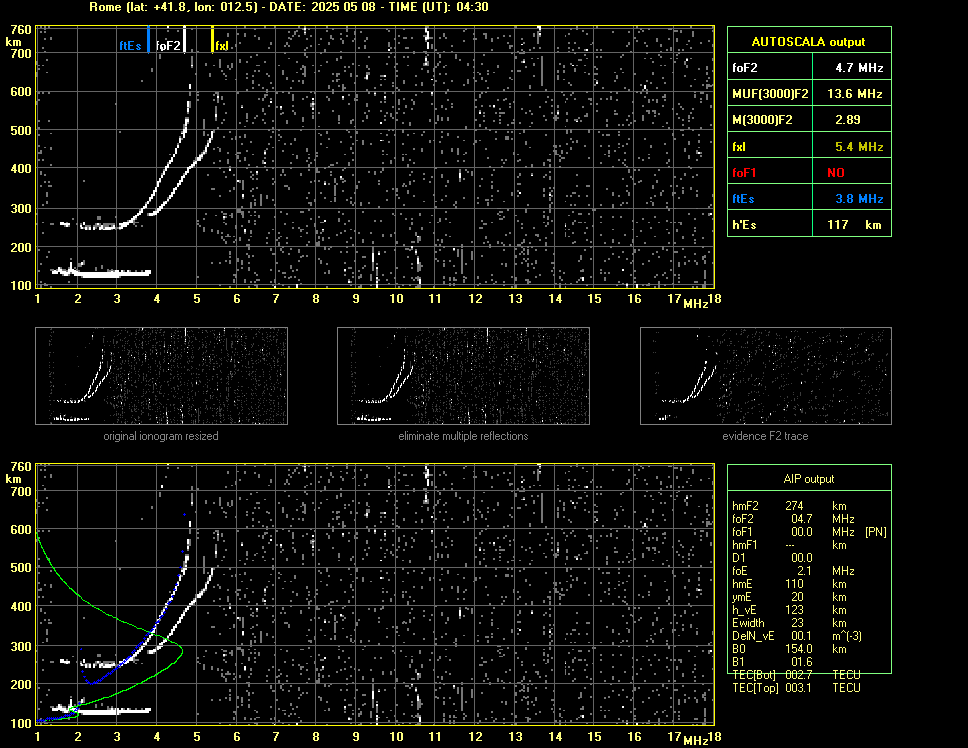Select the red foF1 value 'NO'

coord(836,173)
